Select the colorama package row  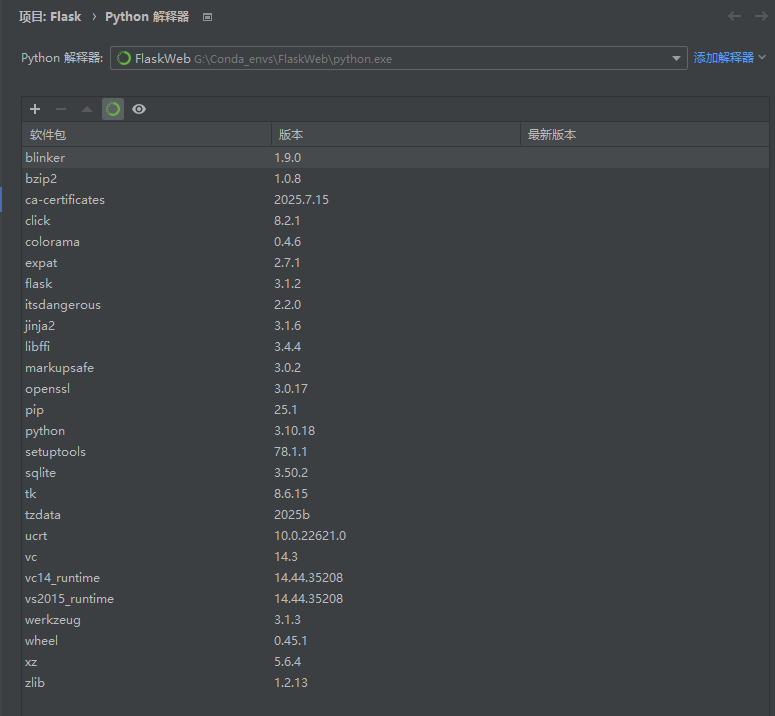click(395, 242)
